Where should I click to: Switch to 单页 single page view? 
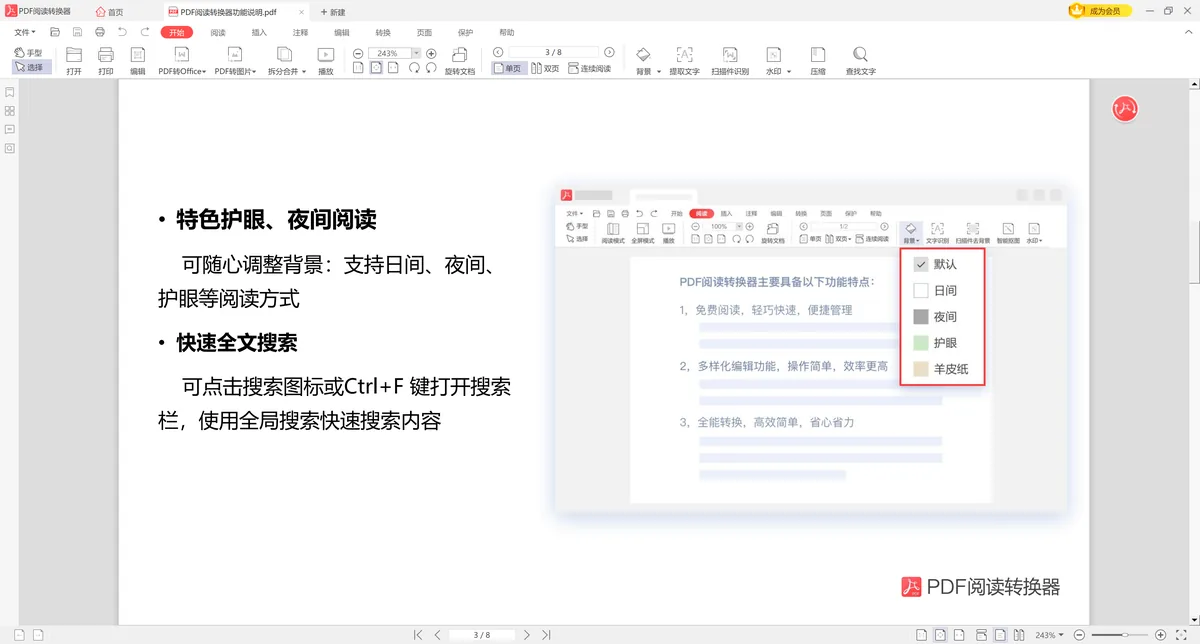tap(508, 68)
